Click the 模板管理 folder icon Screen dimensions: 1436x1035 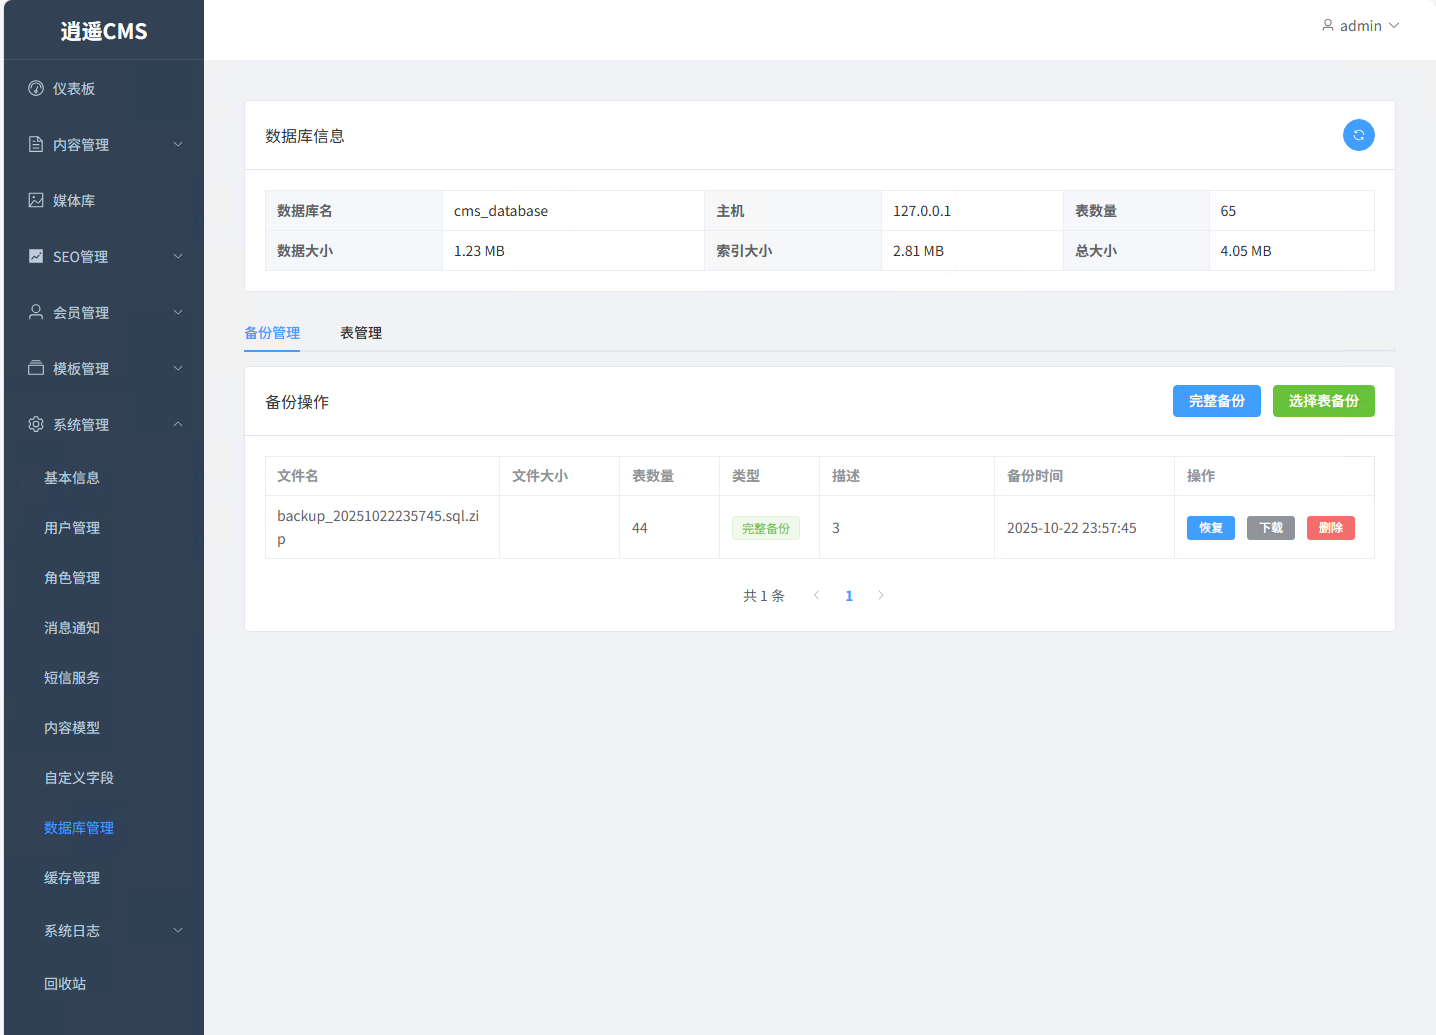coord(36,368)
